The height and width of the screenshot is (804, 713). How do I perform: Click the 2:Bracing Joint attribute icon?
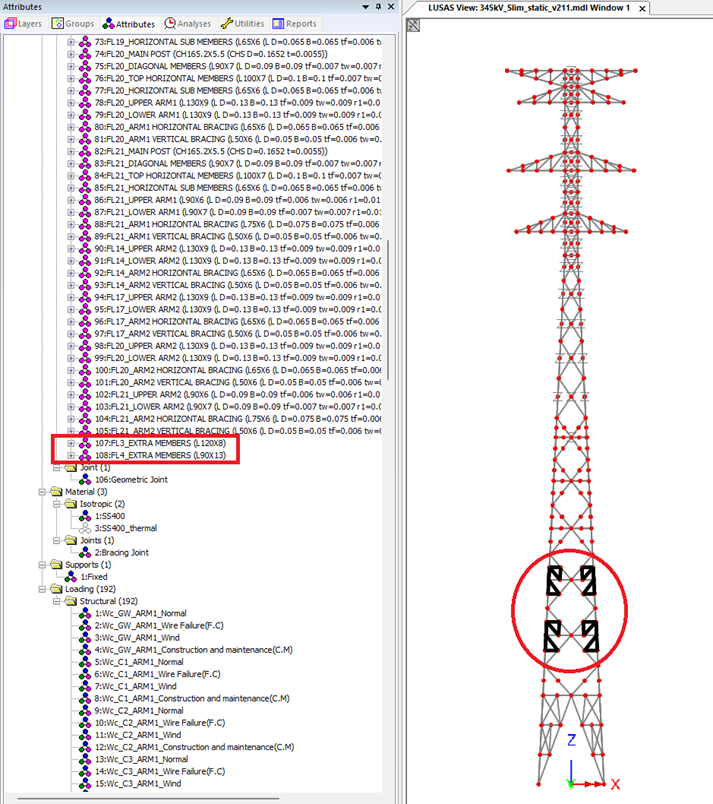point(85,553)
